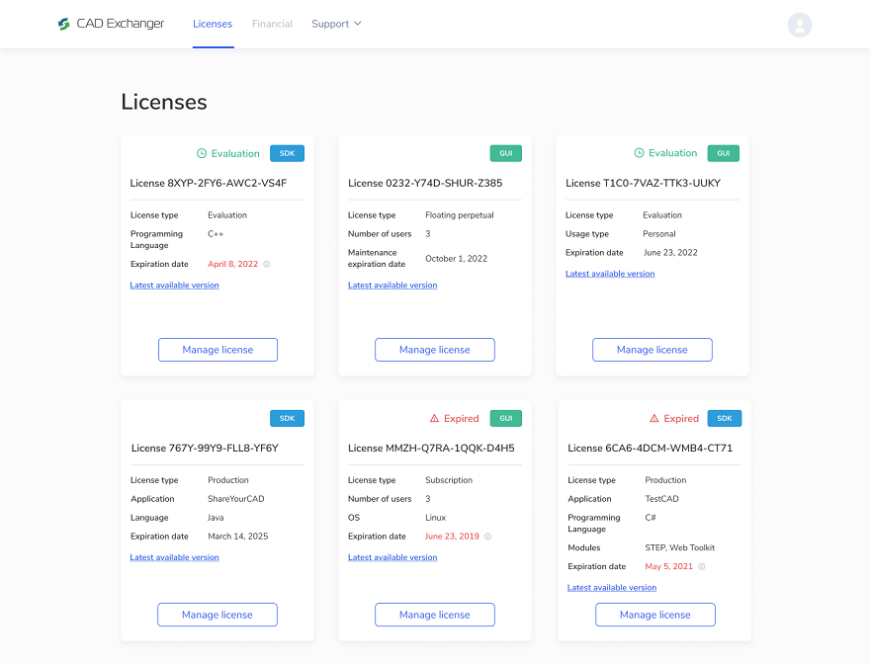
Task: Click Manage license on license 6CA6-4DCM
Action: pyautogui.click(x=655, y=614)
